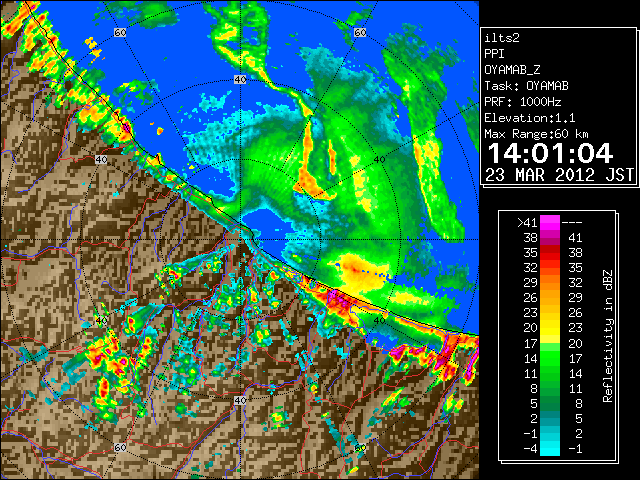Select the OYAMAB_Z product name

512,70
